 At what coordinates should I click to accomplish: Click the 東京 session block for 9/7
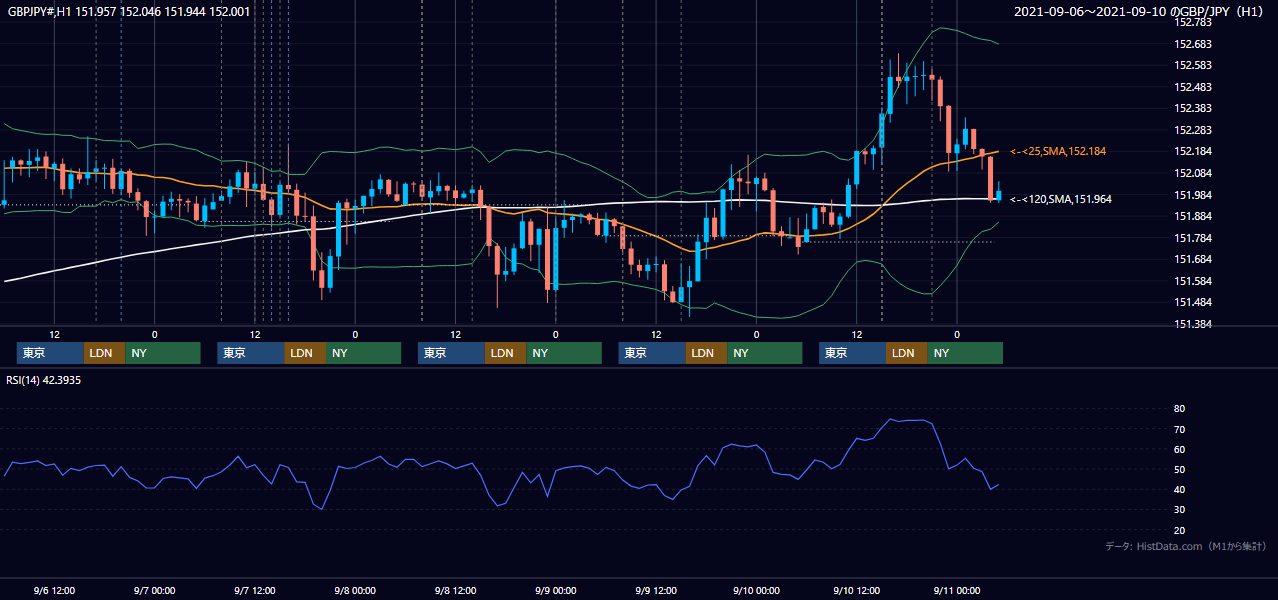pyautogui.click(x=251, y=353)
